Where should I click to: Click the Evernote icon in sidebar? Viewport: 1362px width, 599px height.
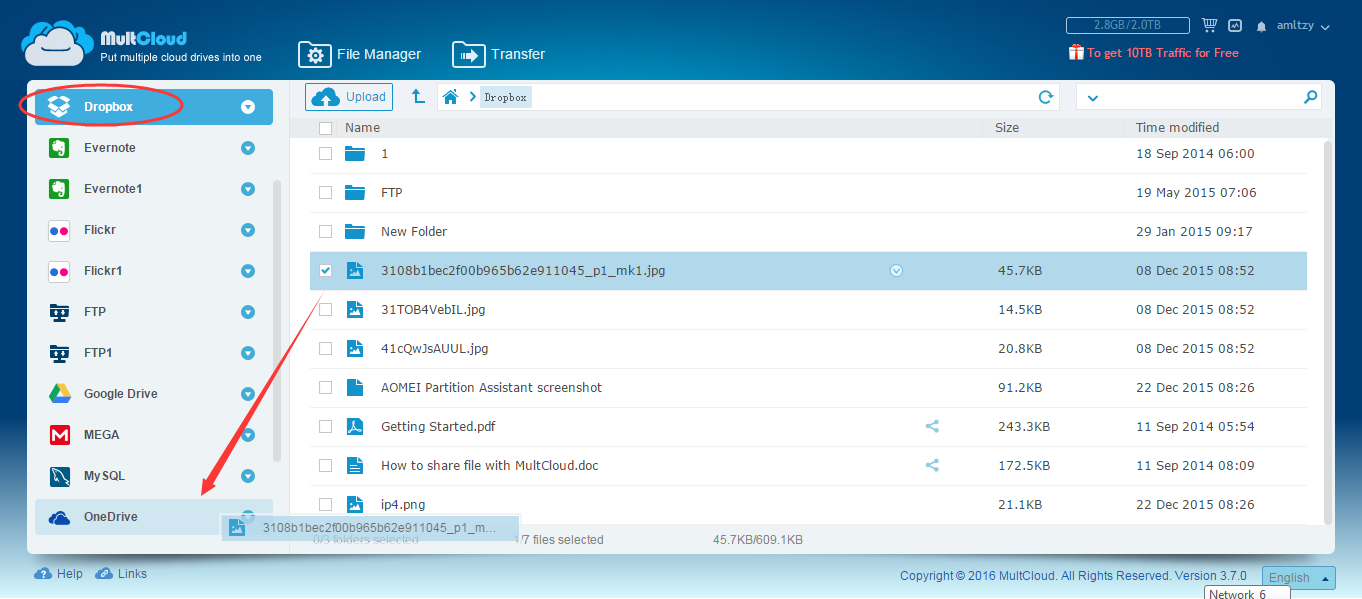point(59,148)
